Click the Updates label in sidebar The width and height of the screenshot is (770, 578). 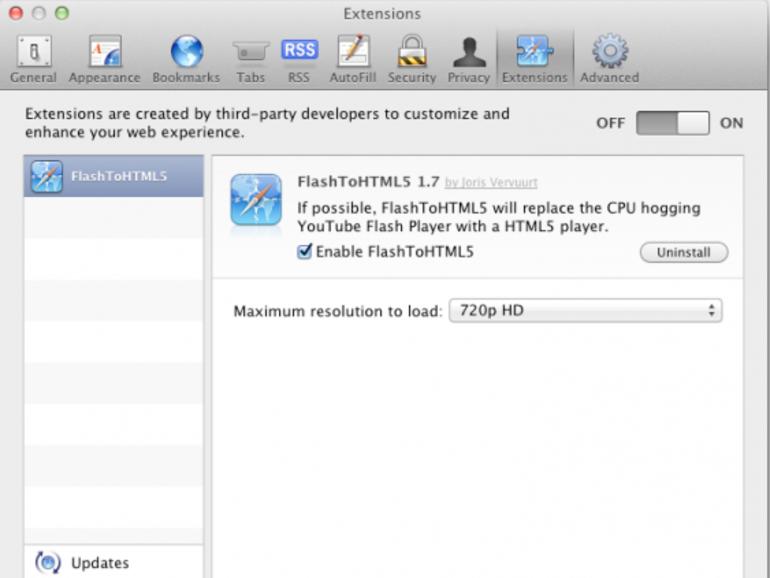click(100, 563)
